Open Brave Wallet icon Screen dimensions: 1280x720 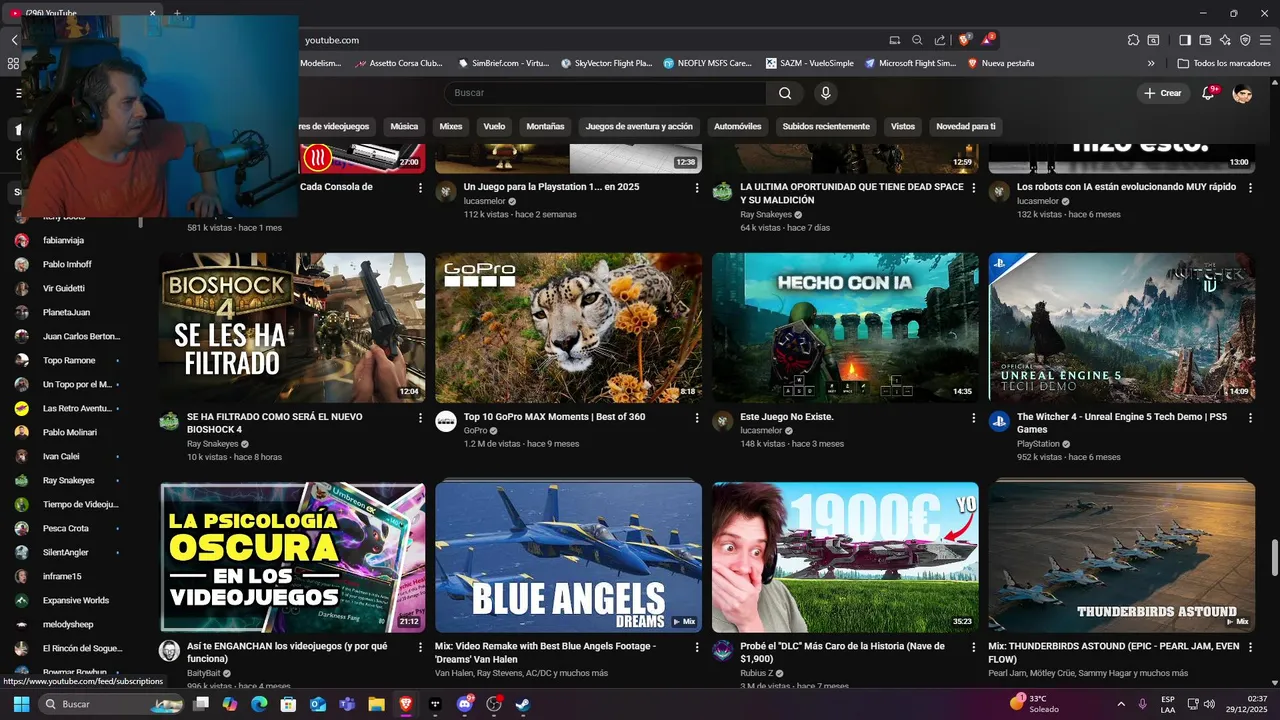pos(1205,40)
